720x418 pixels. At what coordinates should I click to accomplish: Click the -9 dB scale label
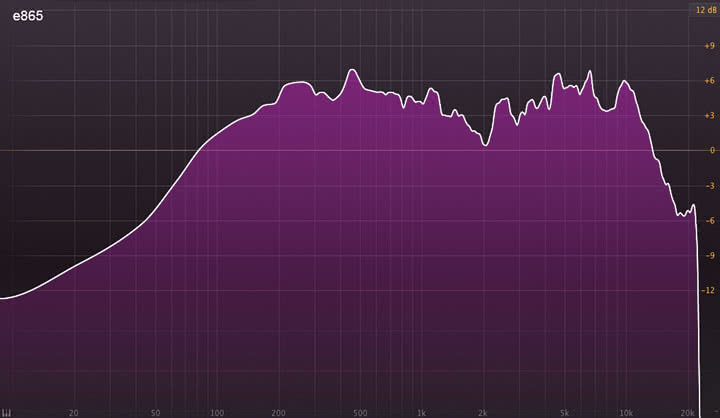[710, 256]
